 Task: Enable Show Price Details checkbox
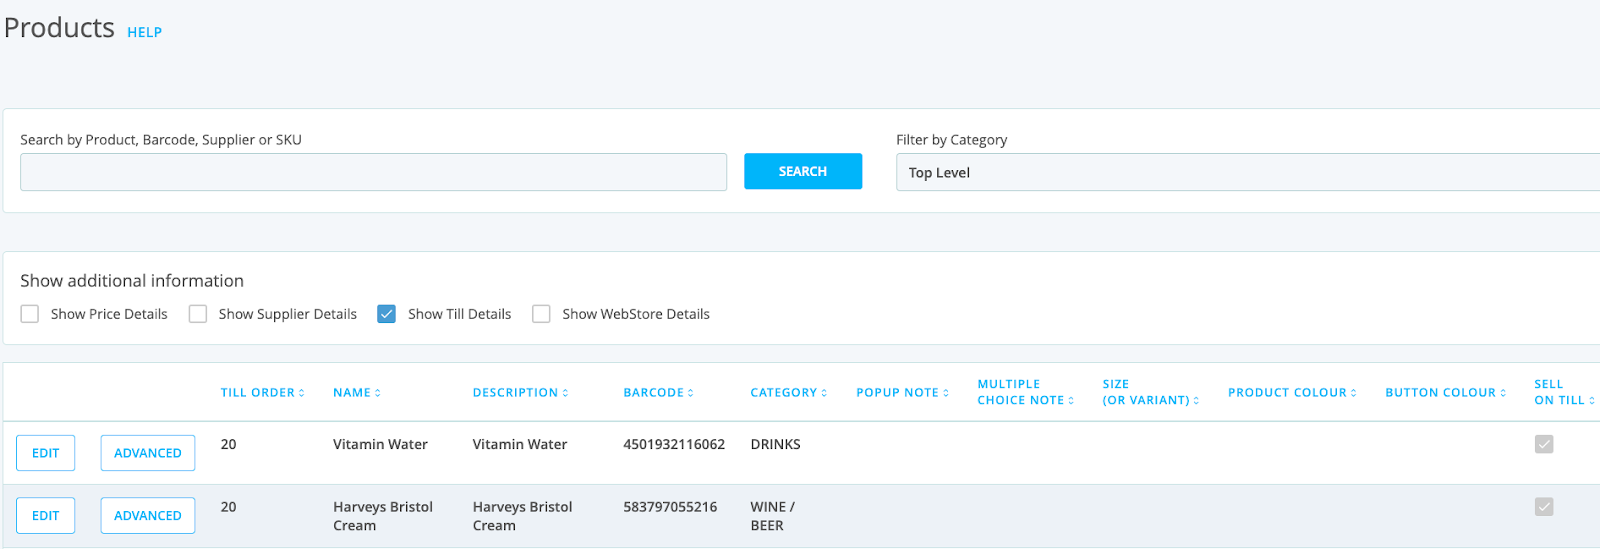pos(30,314)
